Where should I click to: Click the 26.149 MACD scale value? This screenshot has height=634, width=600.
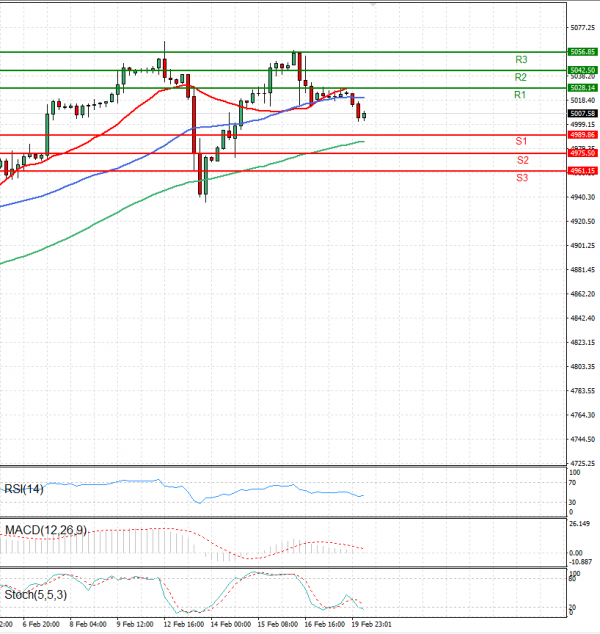(x=579, y=524)
